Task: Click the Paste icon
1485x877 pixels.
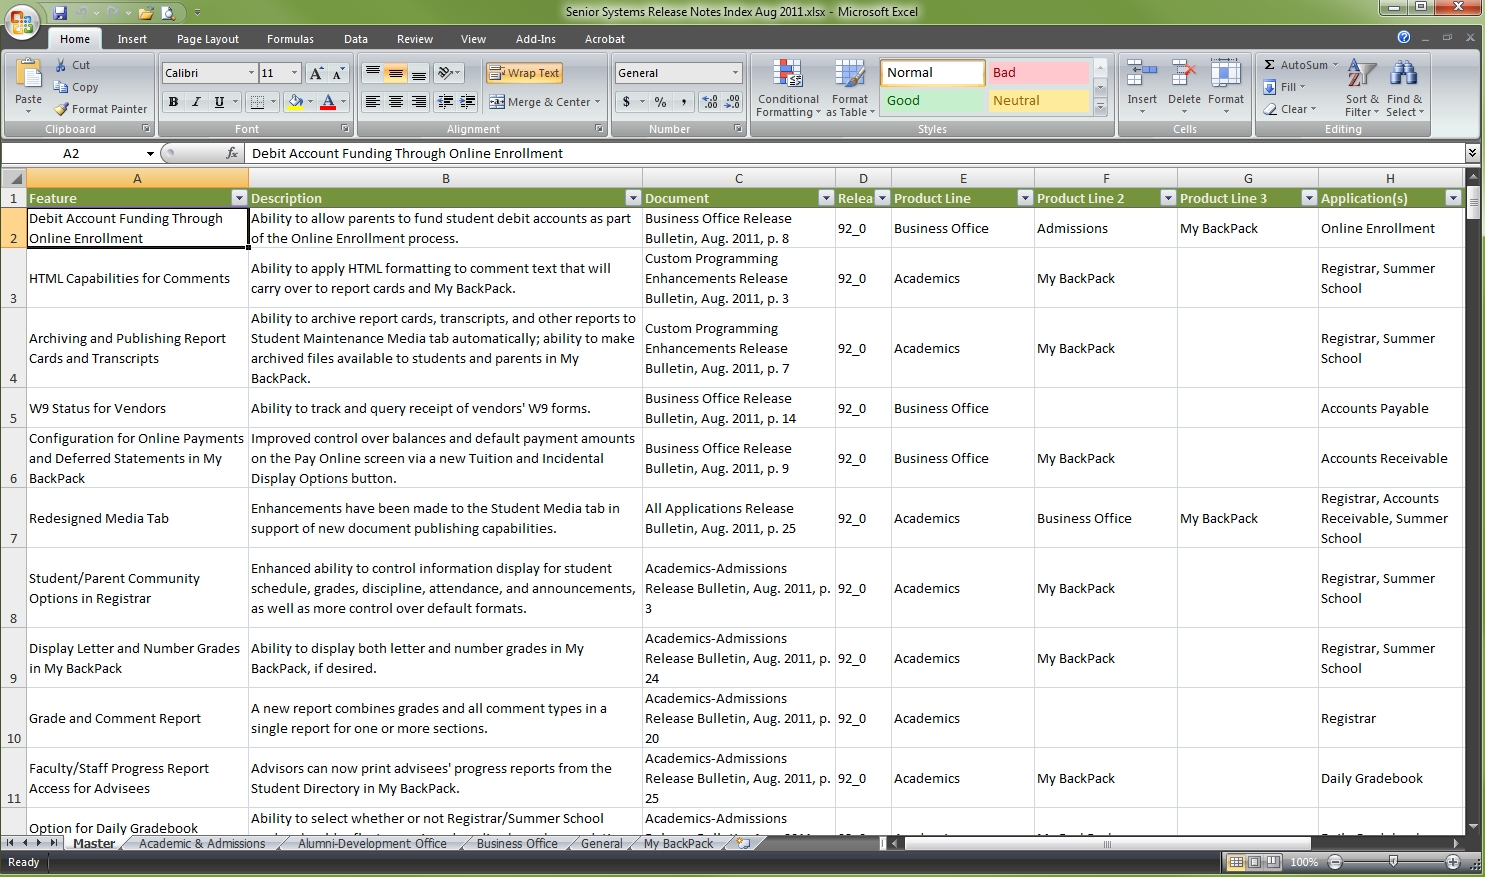Action: pyautogui.click(x=28, y=75)
